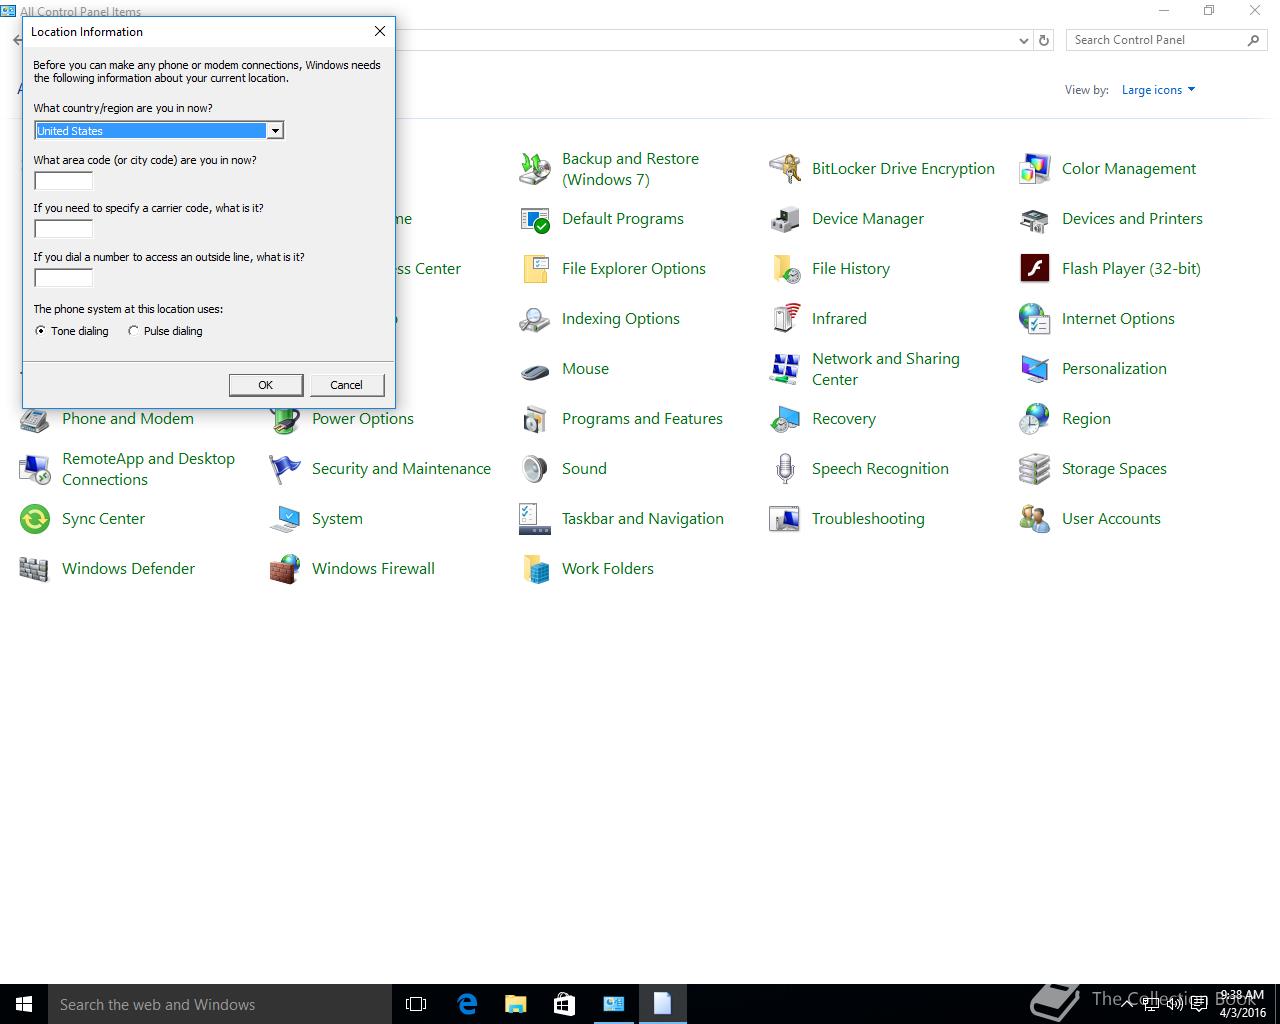The width and height of the screenshot is (1280, 1024).
Task: Open the BitLocker Drive Encryption icon
Action: tap(785, 169)
